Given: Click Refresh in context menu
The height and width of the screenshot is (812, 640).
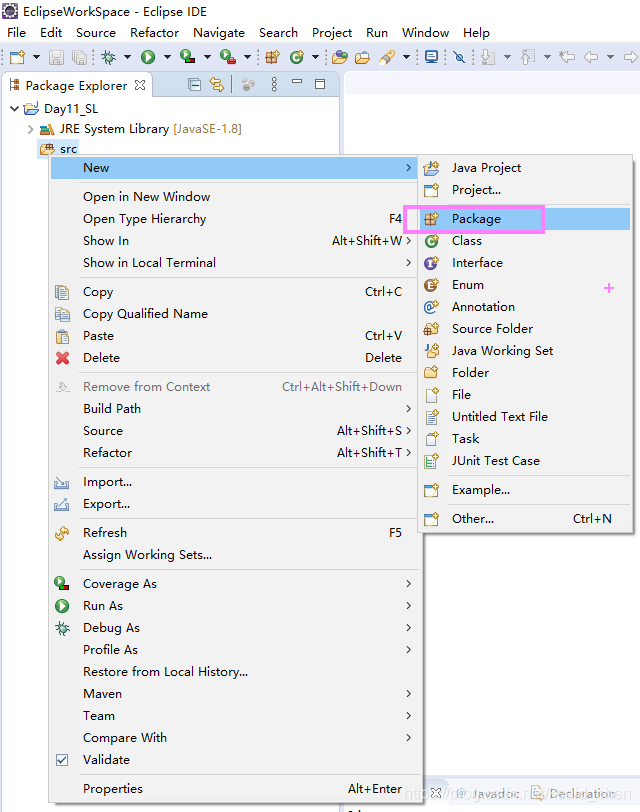Looking at the screenshot, I should point(234,532).
